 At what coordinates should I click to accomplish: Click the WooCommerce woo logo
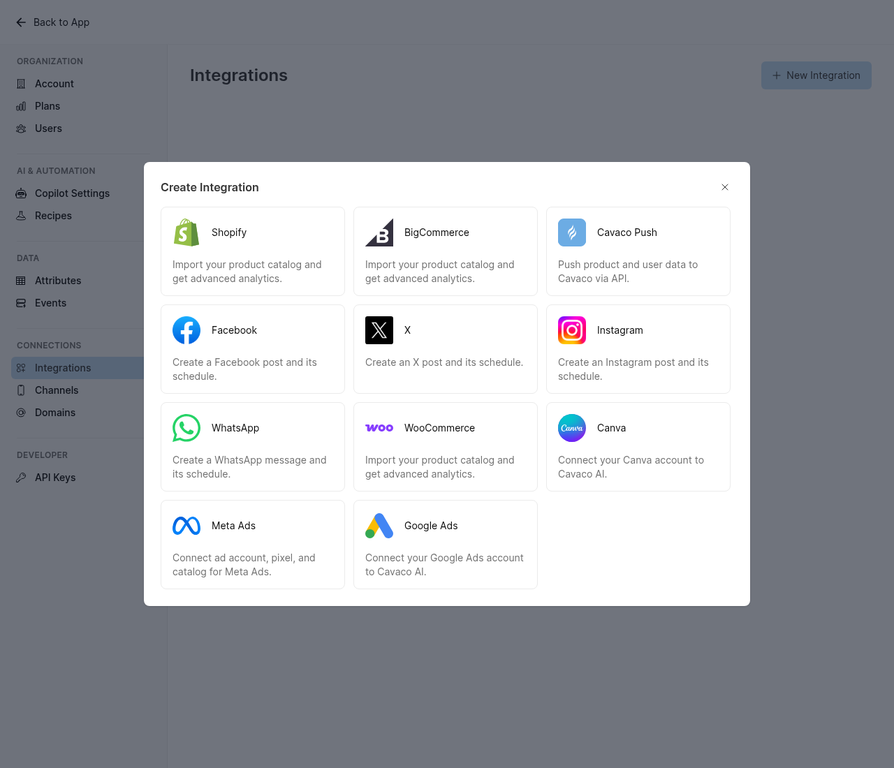coord(379,428)
